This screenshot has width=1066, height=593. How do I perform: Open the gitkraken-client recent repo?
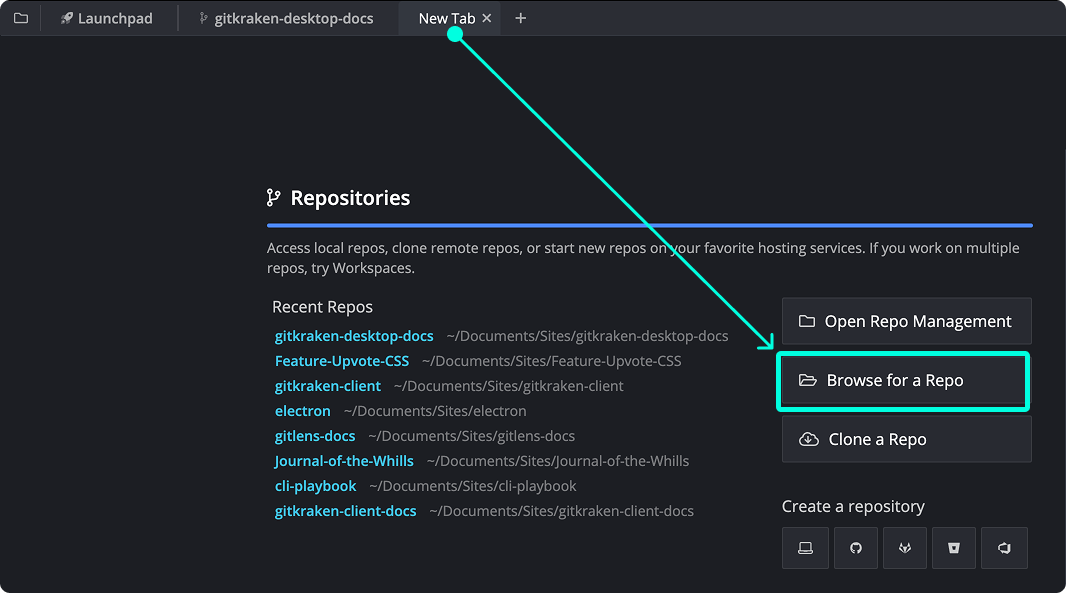point(328,386)
